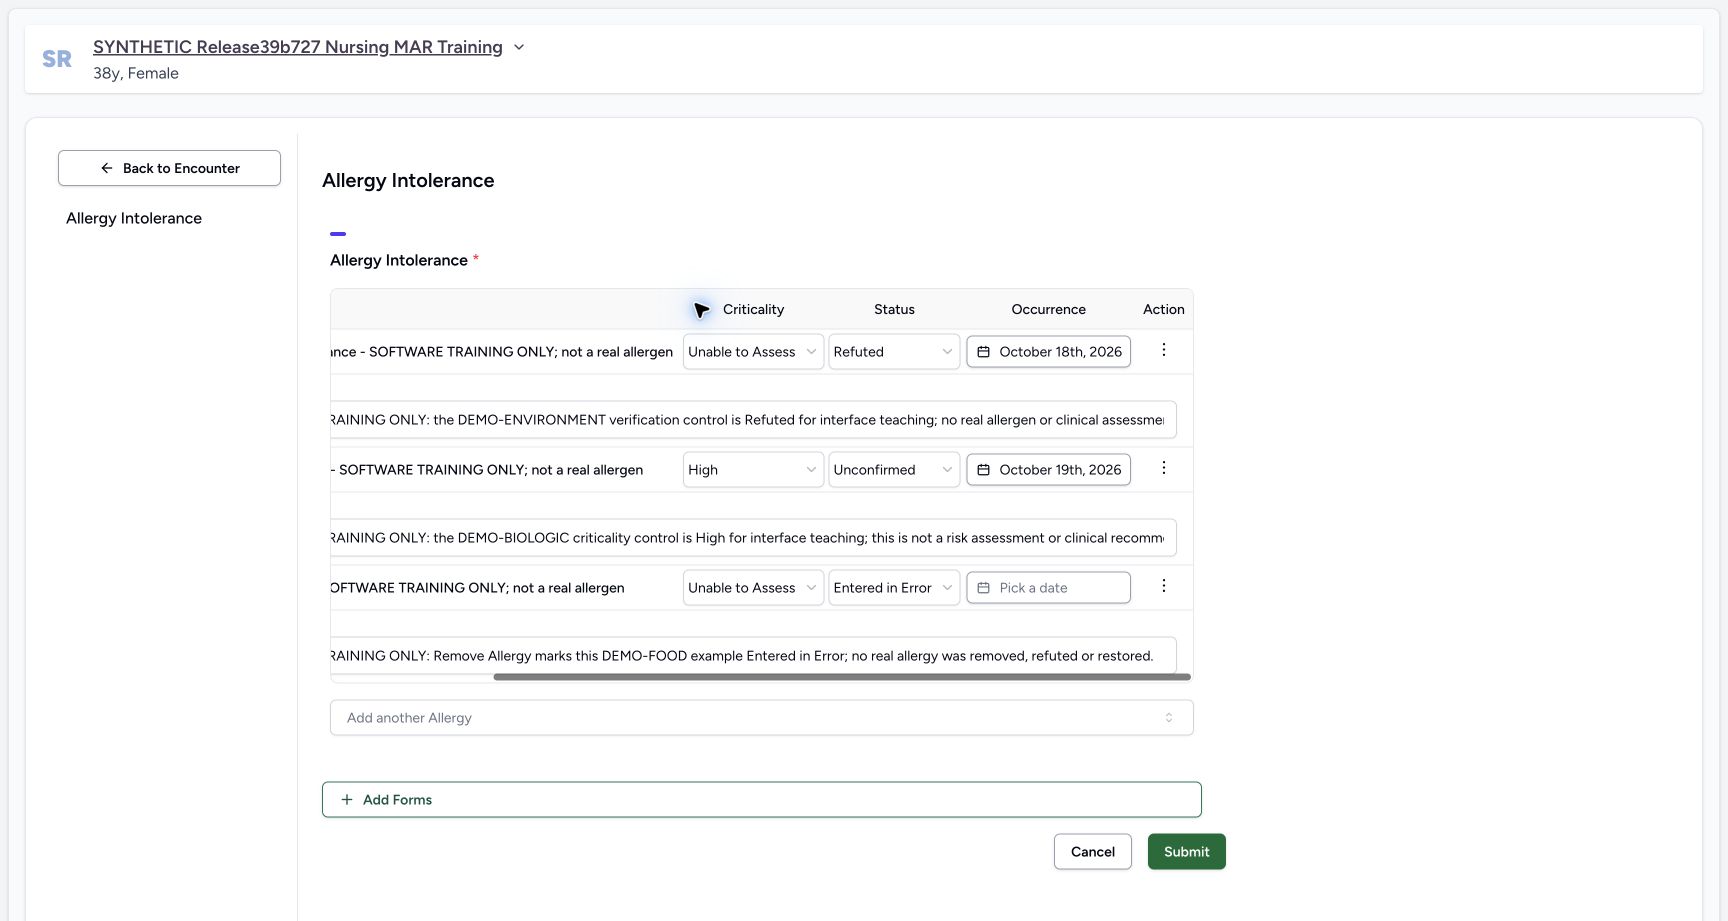Screen dimensions: 1728x921
Task: Open criticality dropdown in Entered in Error row
Action: [x=753, y=588]
